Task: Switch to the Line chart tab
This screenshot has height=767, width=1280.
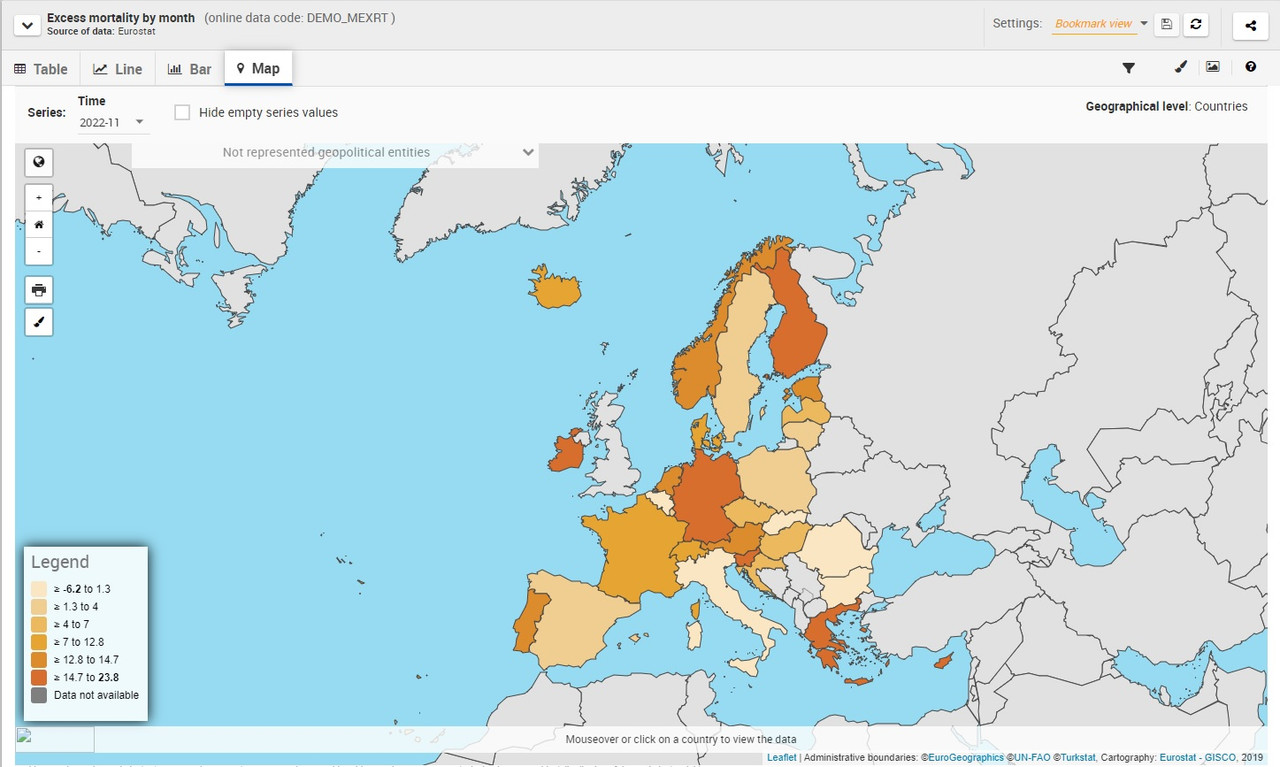Action: tap(118, 69)
